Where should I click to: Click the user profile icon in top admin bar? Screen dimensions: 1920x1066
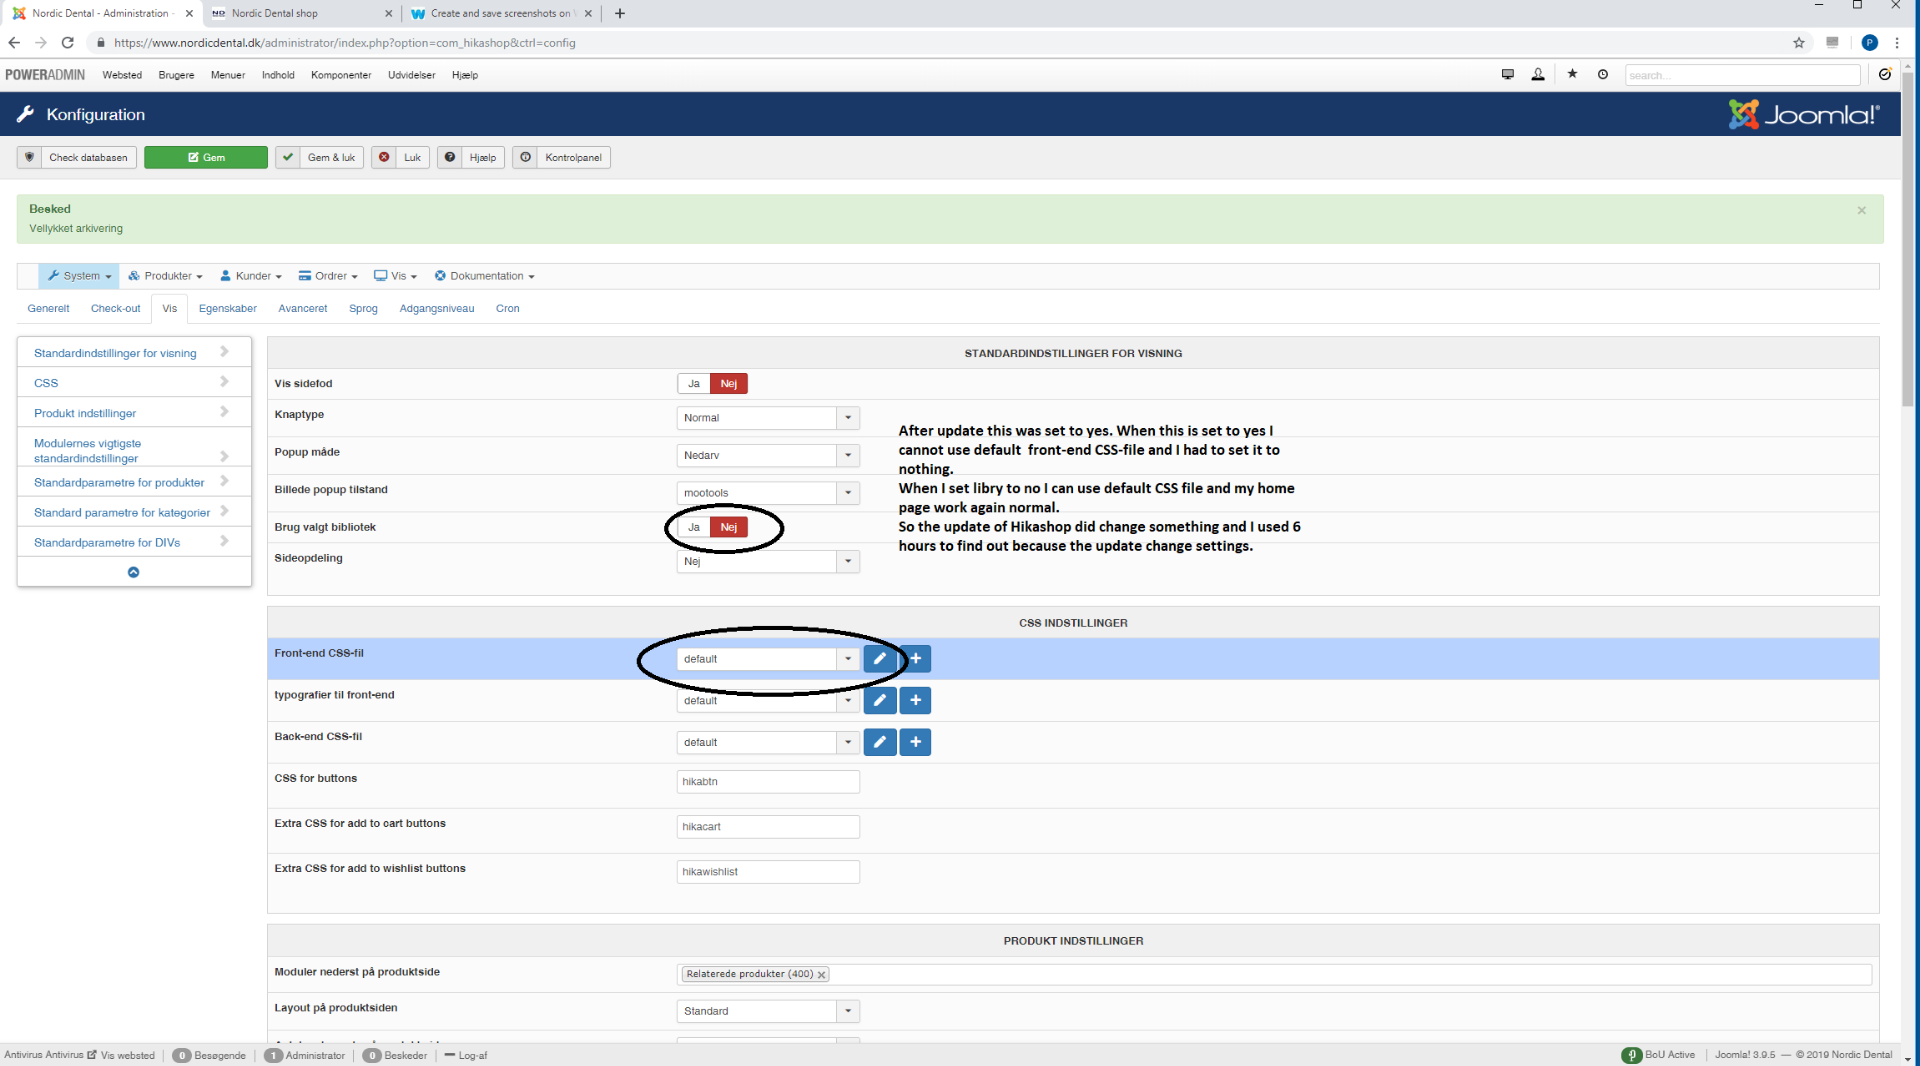click(x=1538, y=75)
